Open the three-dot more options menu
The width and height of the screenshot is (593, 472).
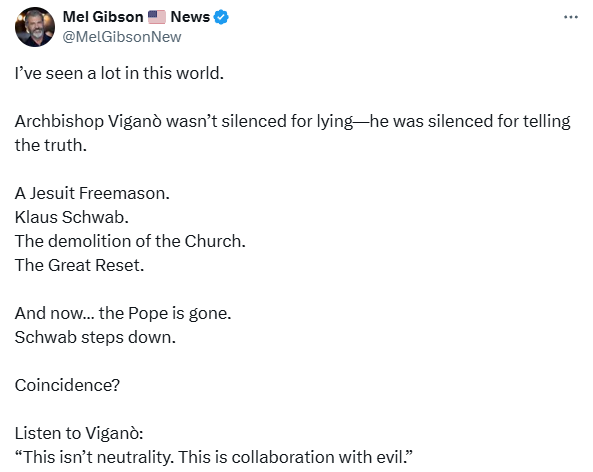pos(570,17)
